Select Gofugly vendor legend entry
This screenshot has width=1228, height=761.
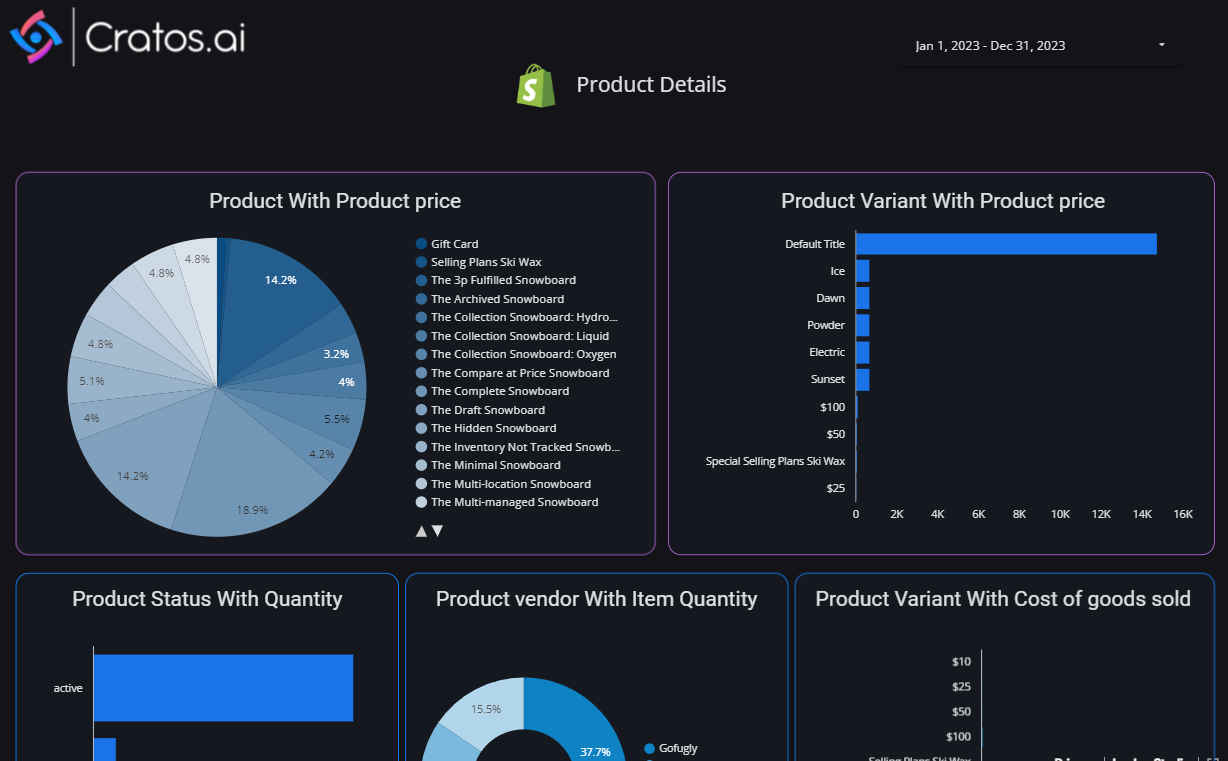point(671,748)
